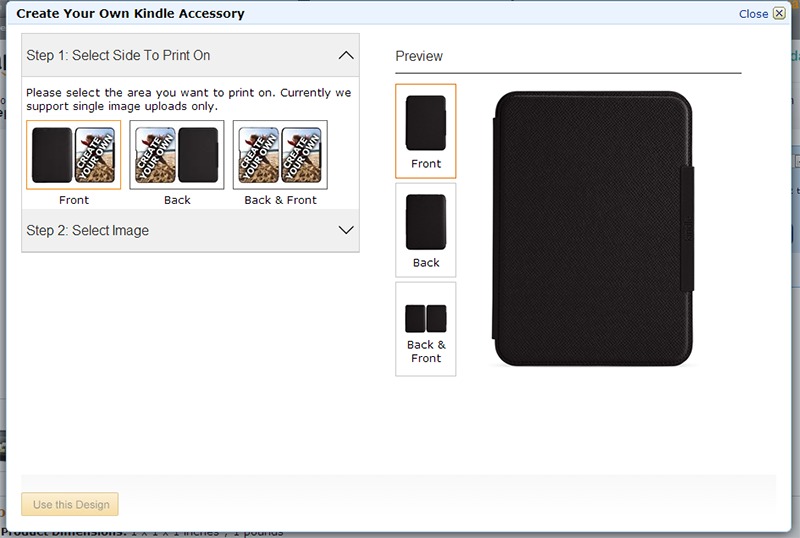Click the Back & Front label under the third option

pos(280,200)
